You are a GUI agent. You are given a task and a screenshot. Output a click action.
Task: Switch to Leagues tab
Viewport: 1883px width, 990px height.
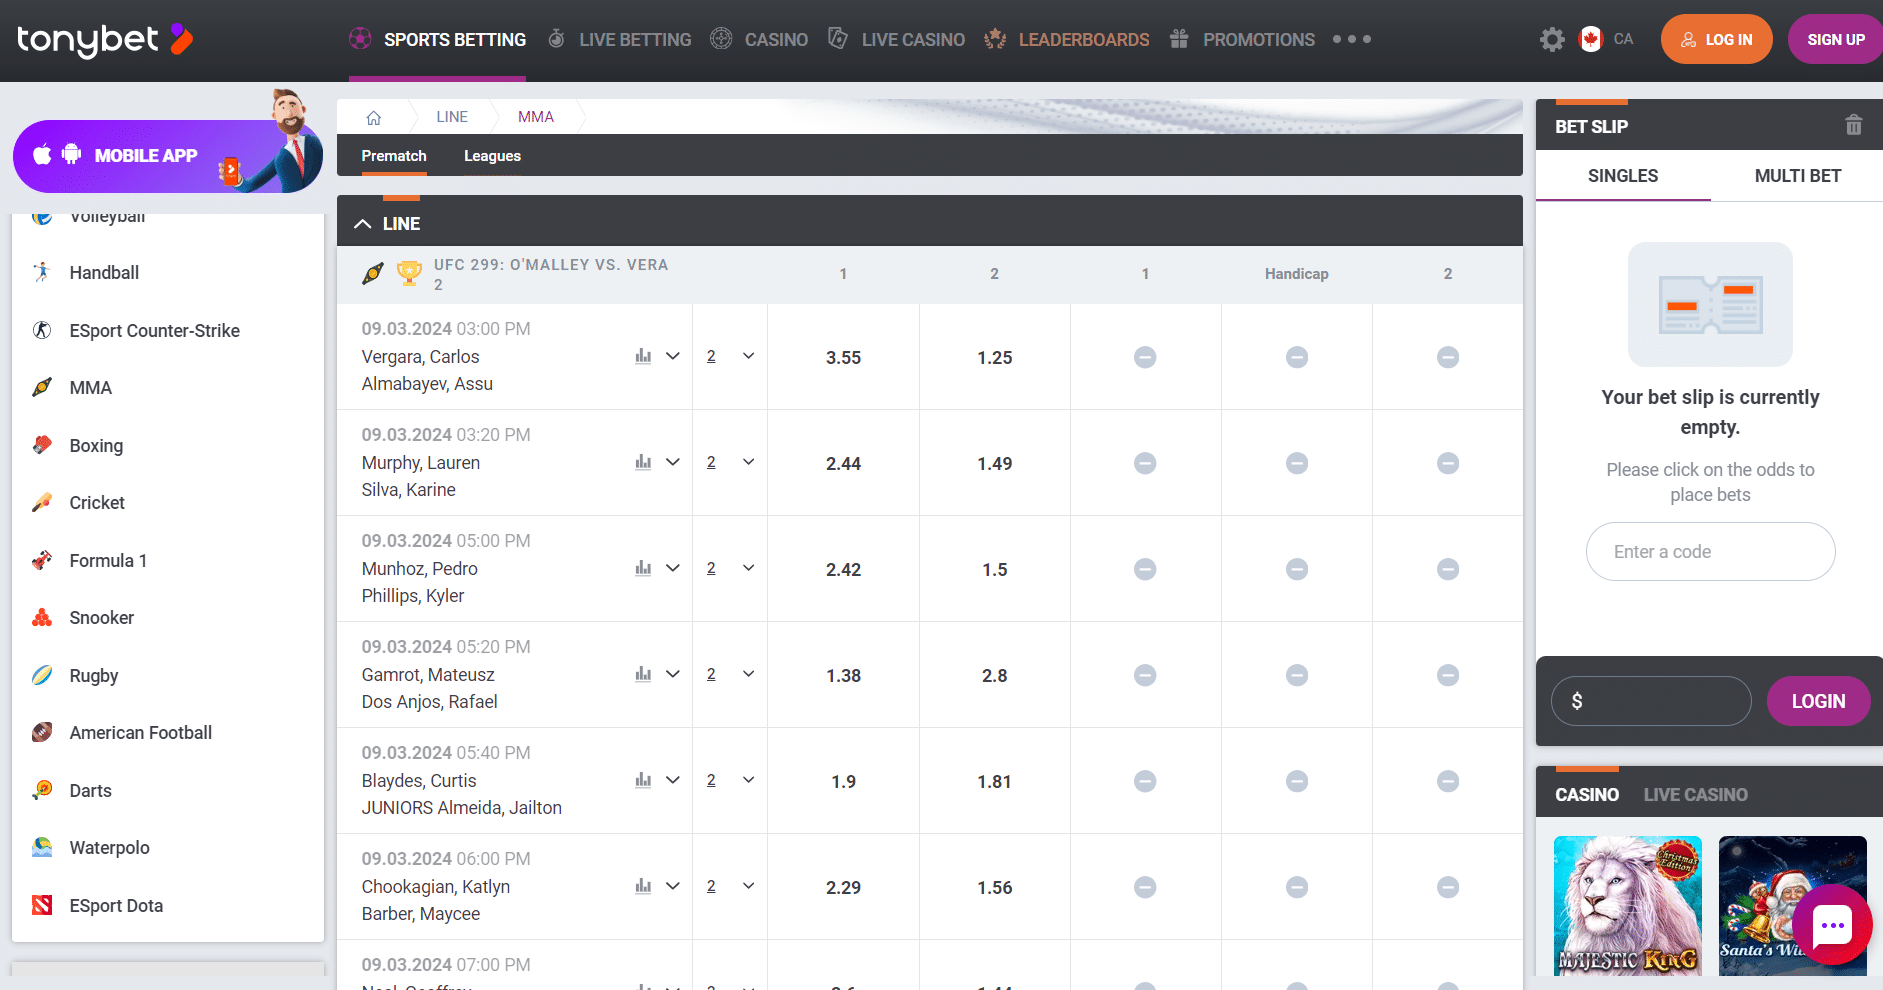492,156
